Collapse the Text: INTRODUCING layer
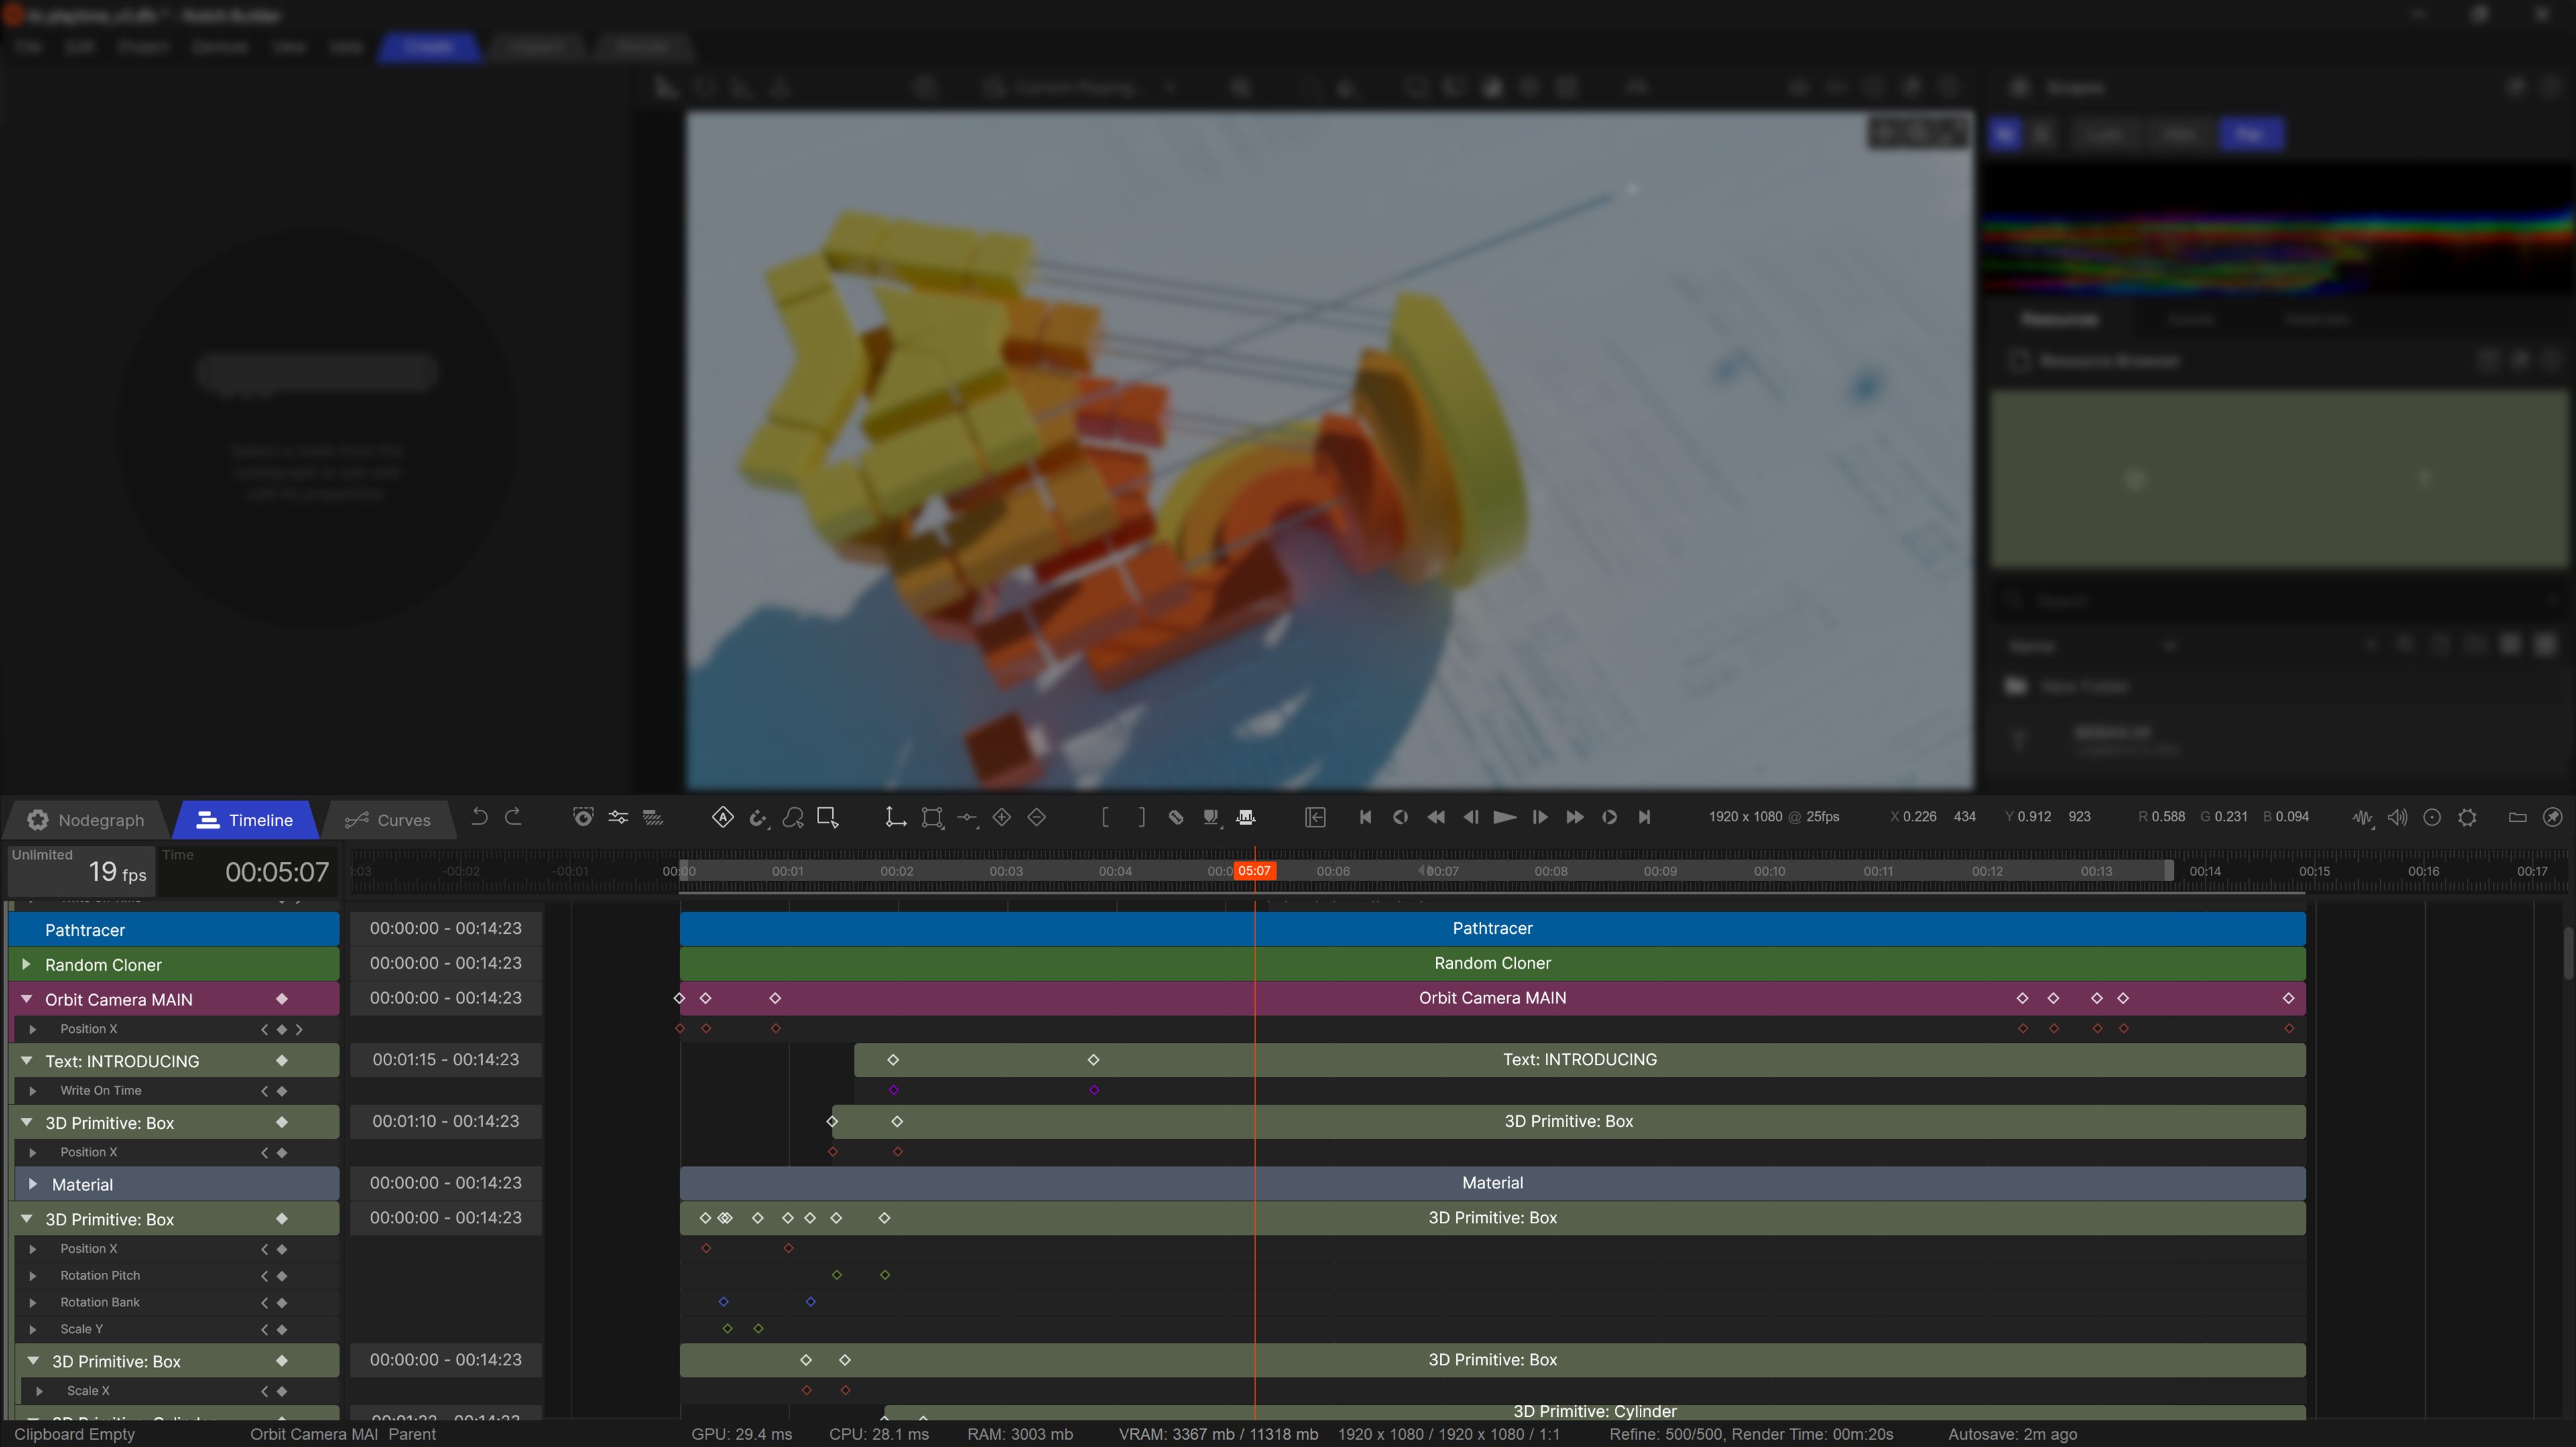 (27, 1060)
